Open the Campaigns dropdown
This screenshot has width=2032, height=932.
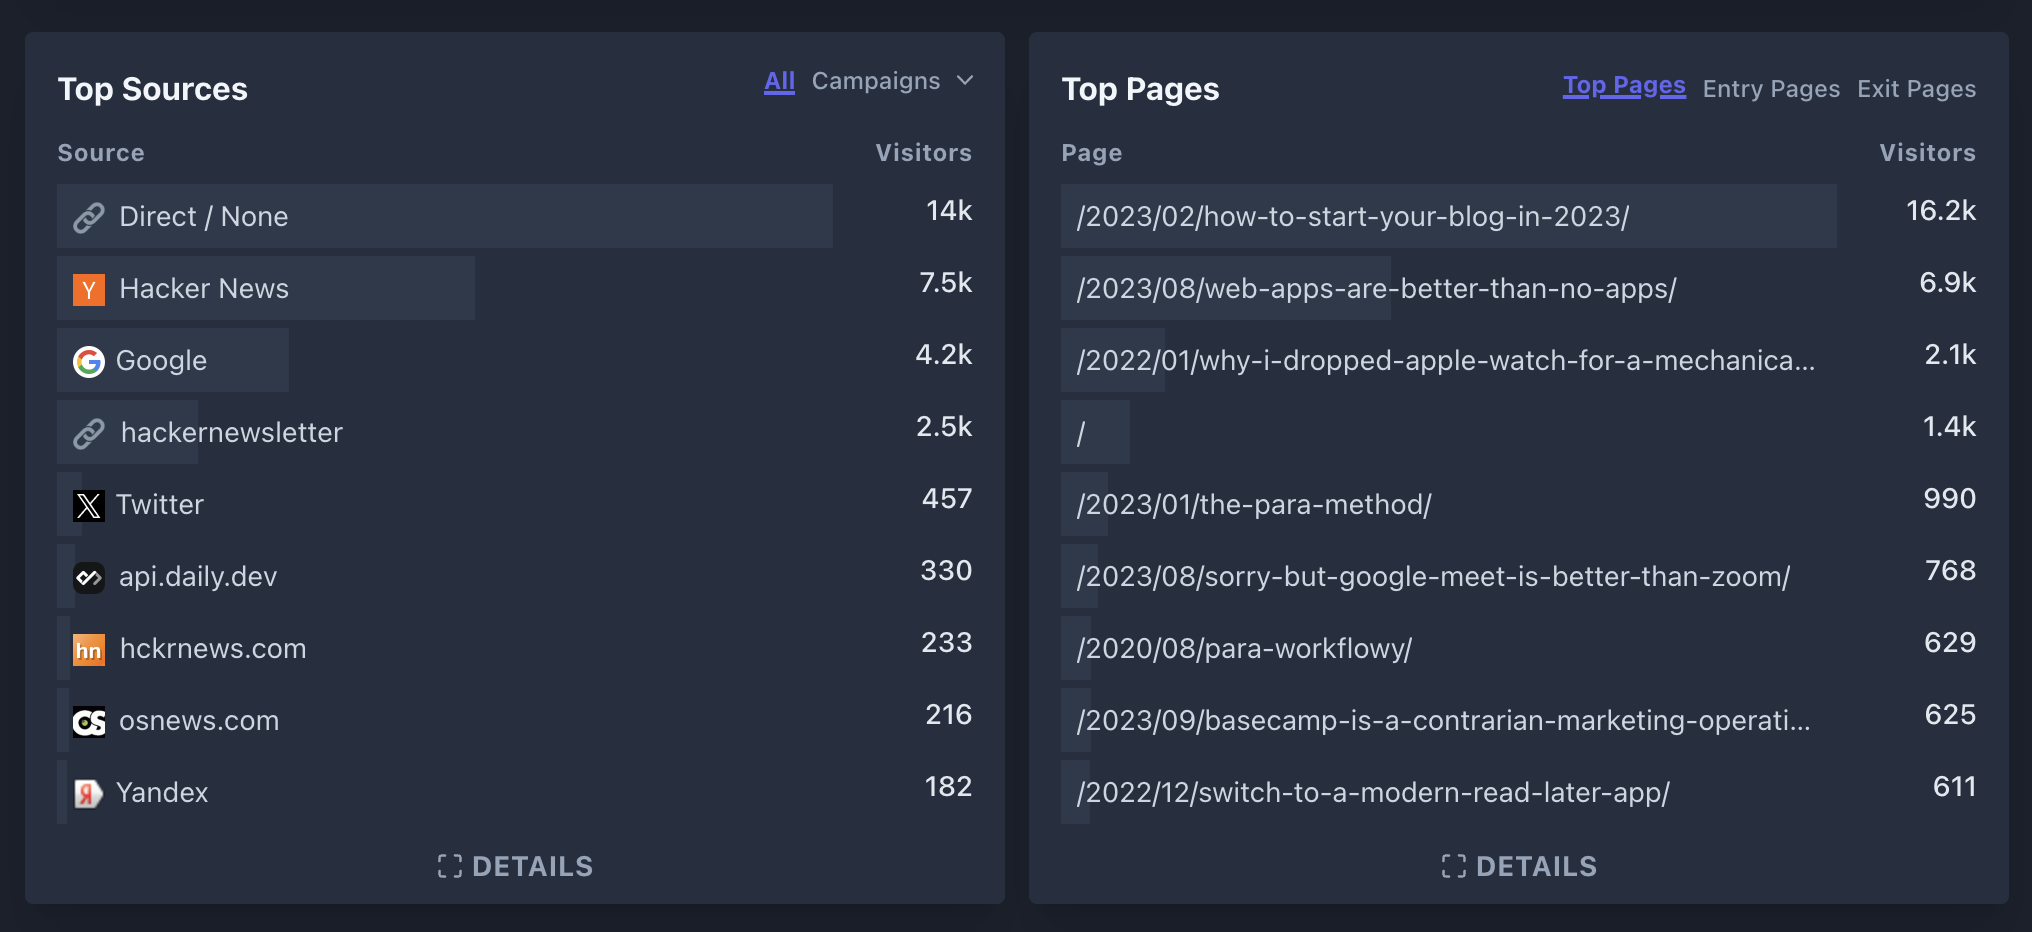[x=890, y=81]
